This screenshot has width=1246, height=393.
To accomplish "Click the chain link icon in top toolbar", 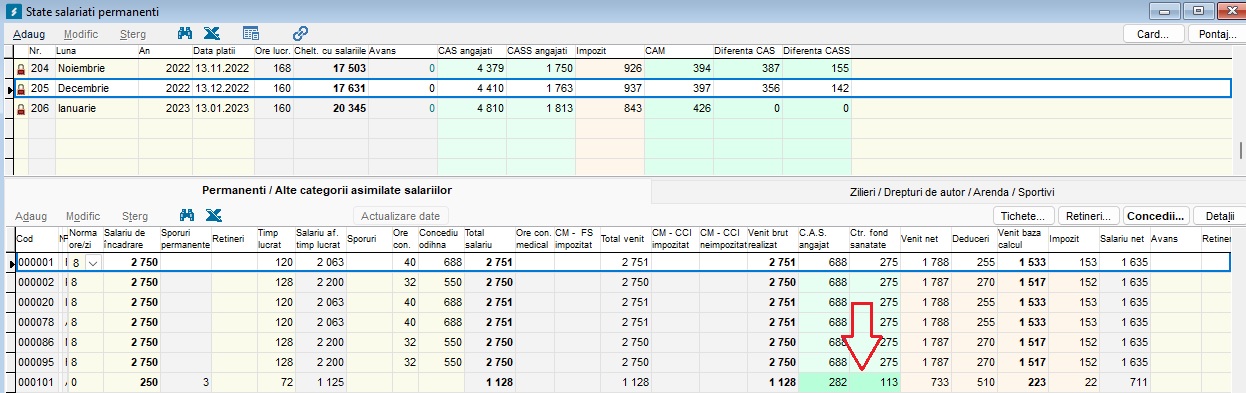I will coord(300,33).
